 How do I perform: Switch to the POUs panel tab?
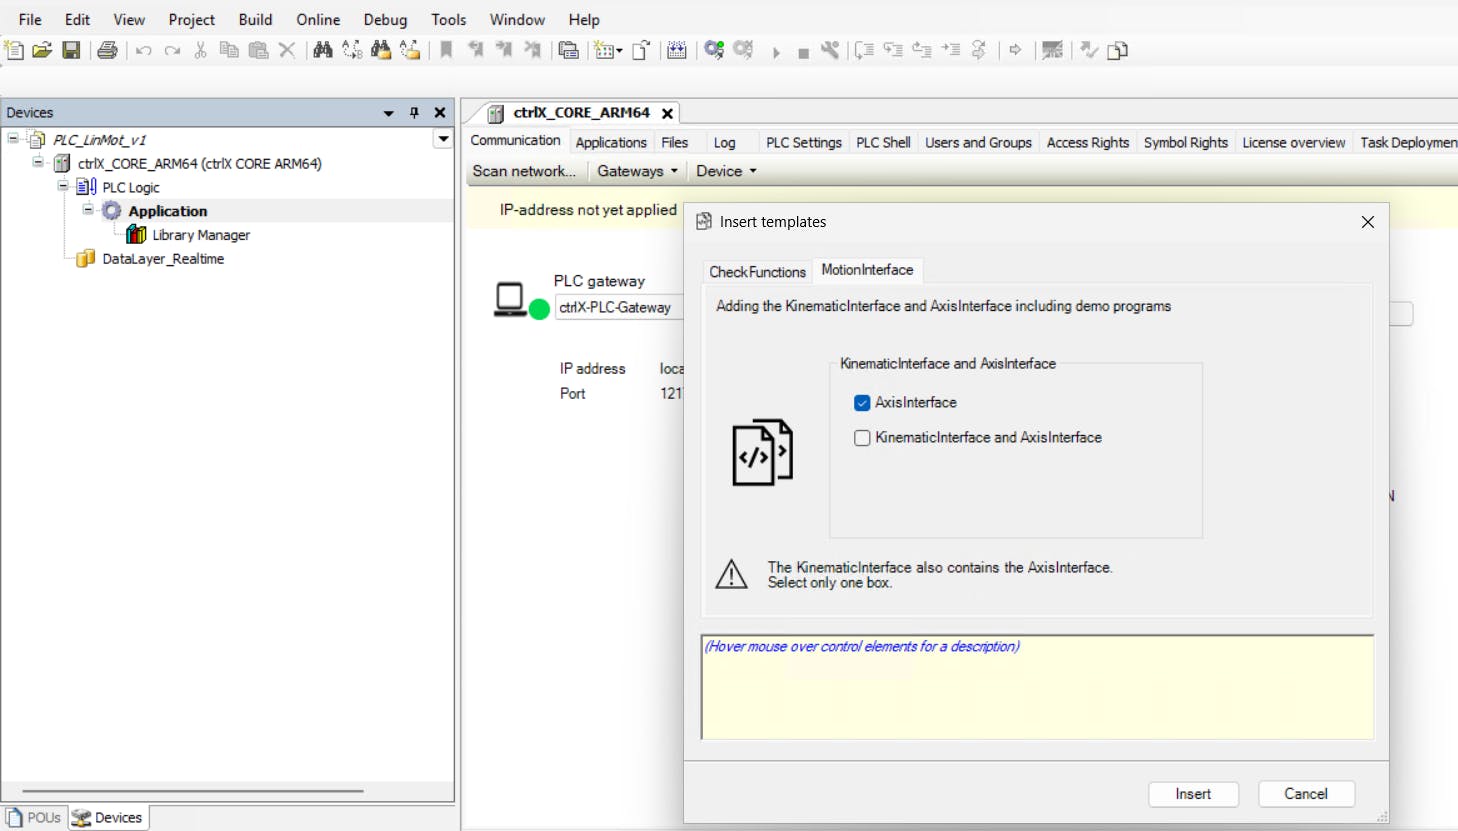[x=35, y=817]
